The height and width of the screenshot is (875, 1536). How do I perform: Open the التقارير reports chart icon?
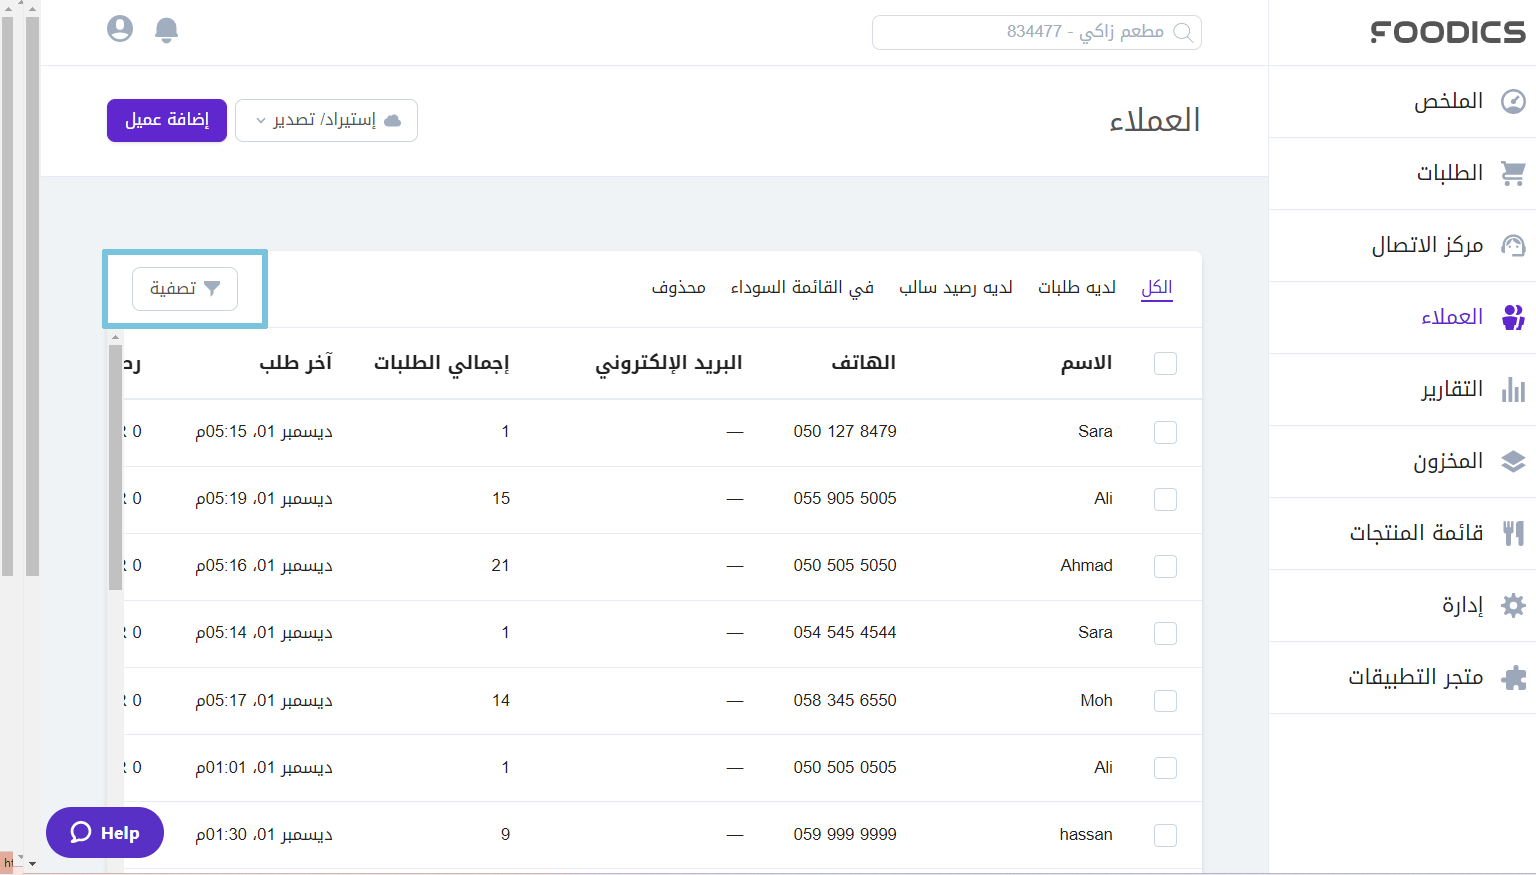[x=1513, y=389]
